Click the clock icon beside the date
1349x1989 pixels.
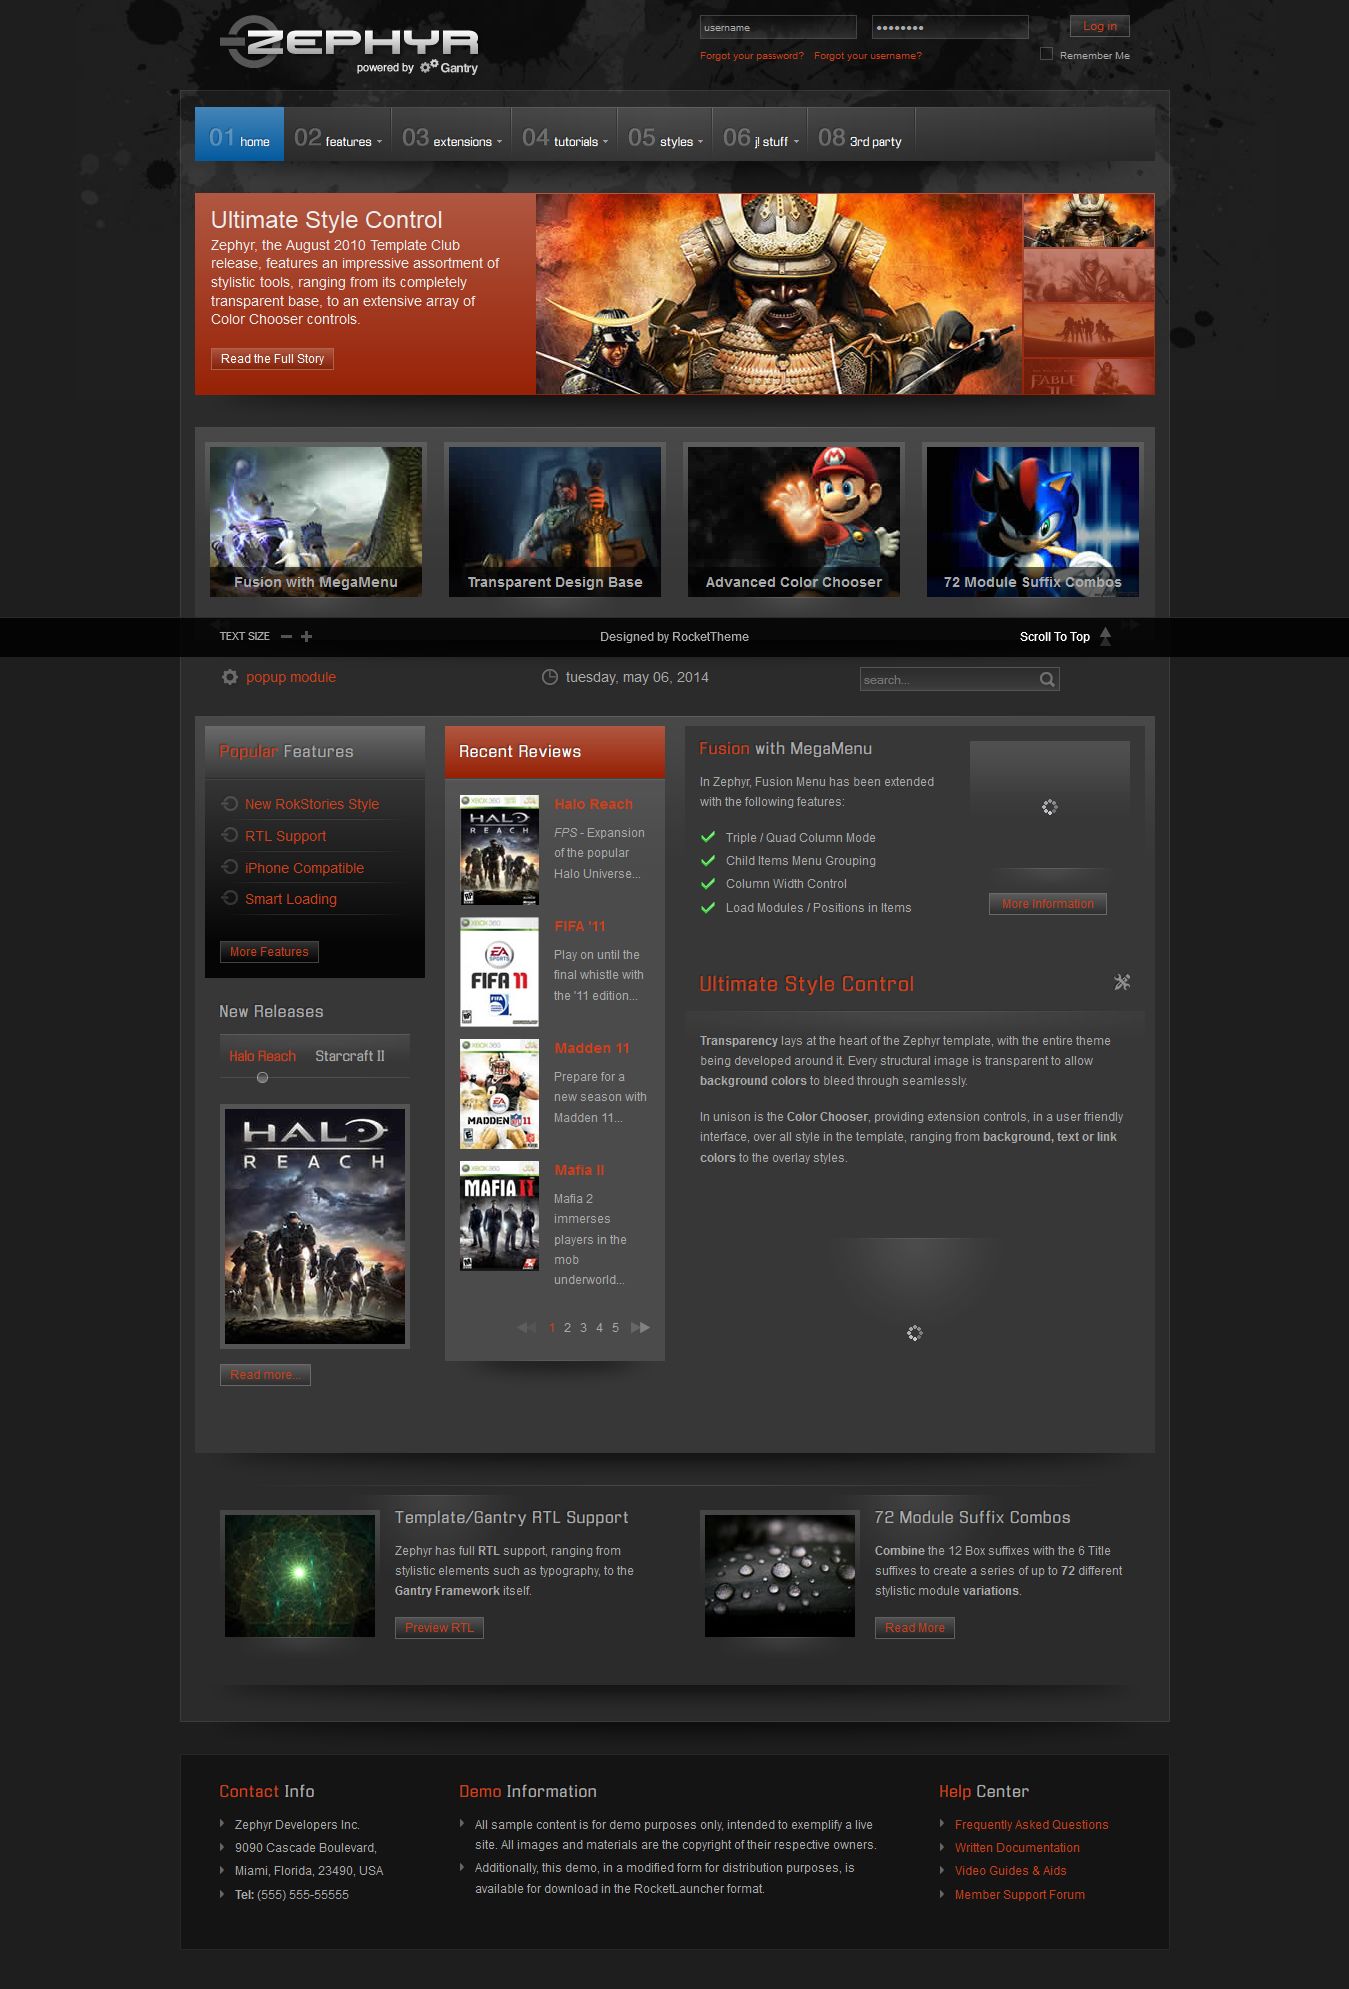pyautogui.click(x=549, y=677)
